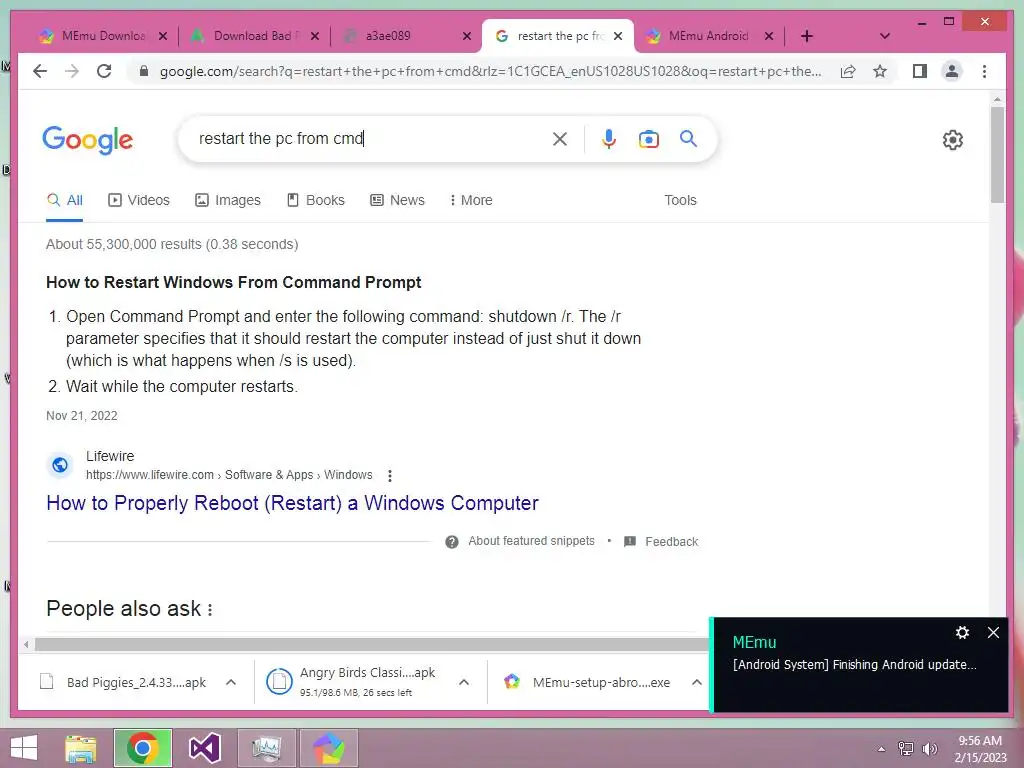
Task: Open Visual Studio from the taskbar
Action: click(x=204, y=748)
